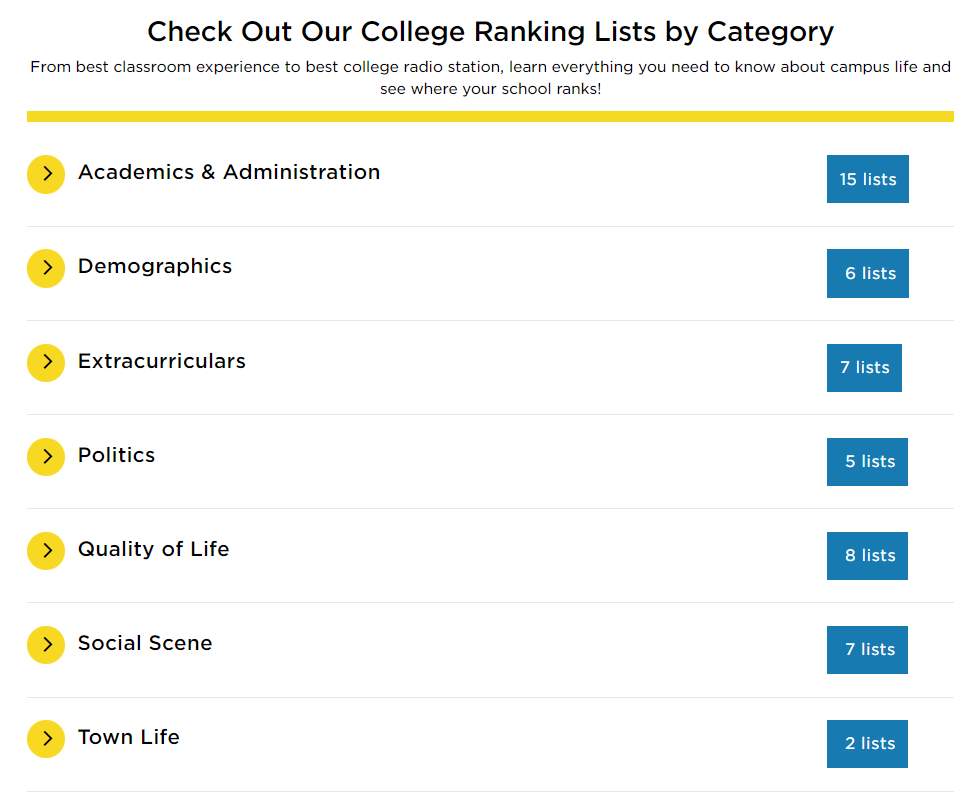Image resolution: width=966 pixels, height=794 pixels.
Task: Expand Quality of Life using its chevron
Action: [46, 550]
